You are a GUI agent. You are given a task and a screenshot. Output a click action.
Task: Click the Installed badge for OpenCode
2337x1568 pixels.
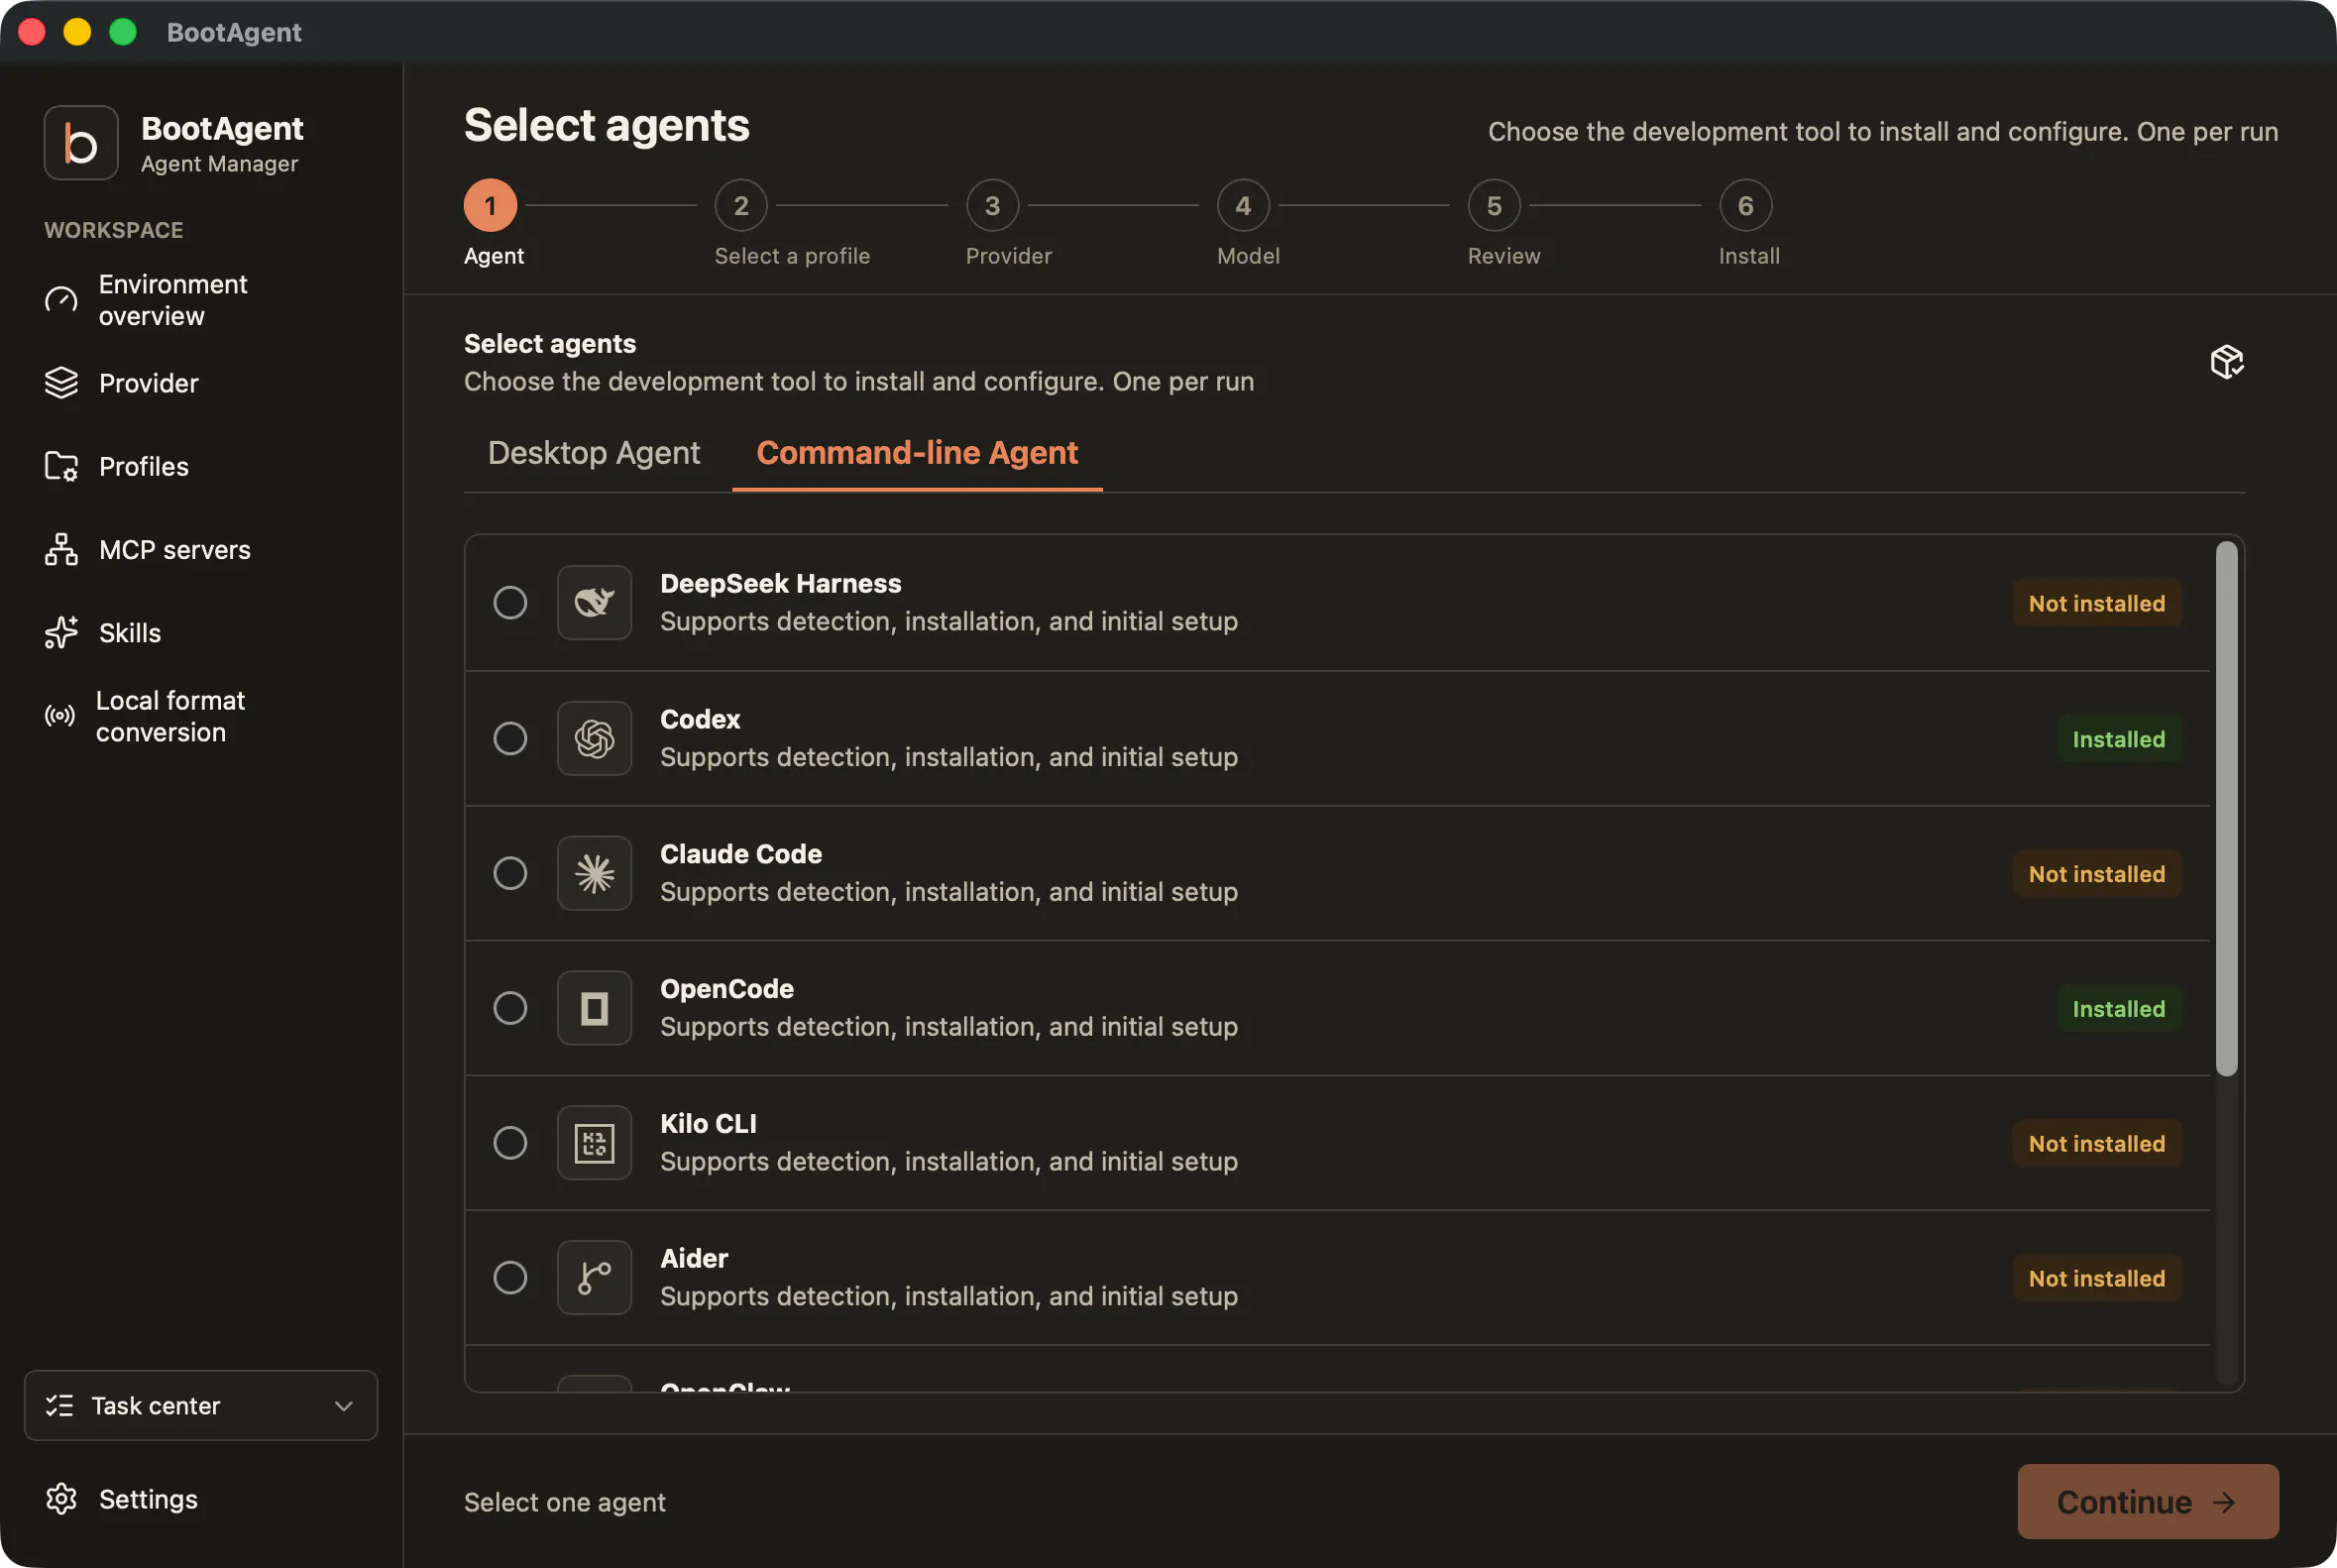tap(2119, 1009)
